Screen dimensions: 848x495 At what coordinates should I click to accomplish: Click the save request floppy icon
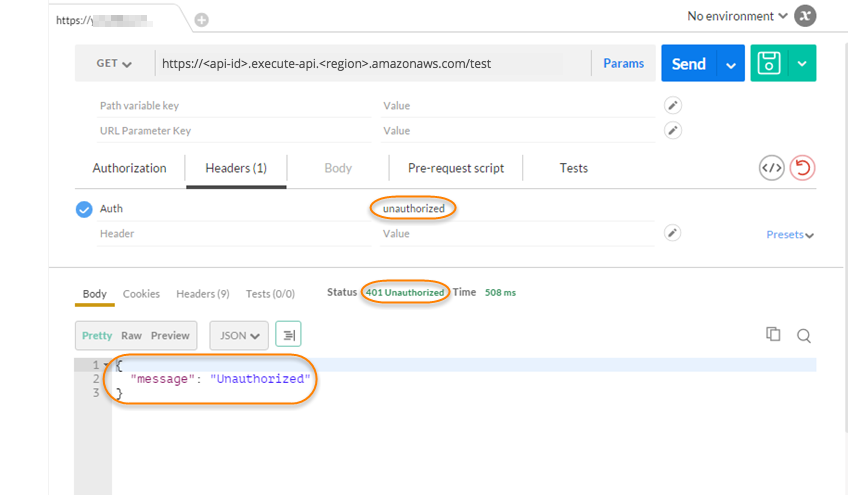click(x=769, y=64)
